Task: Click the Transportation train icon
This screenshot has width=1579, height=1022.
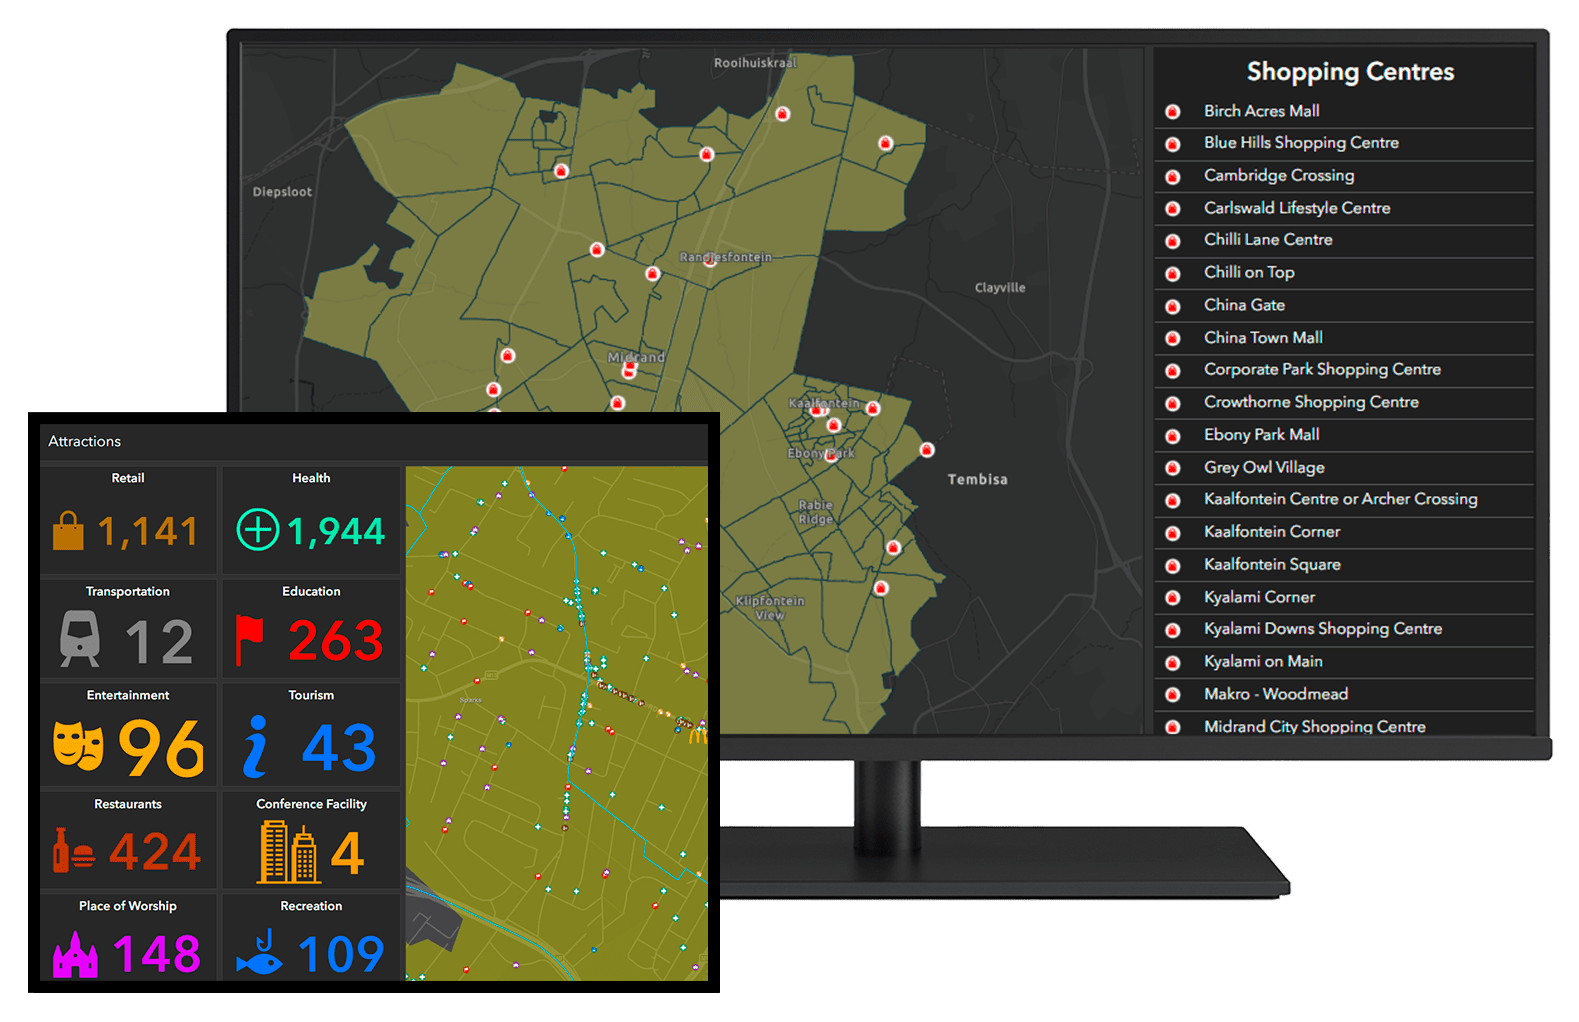Action: click(x=80, y=640)
